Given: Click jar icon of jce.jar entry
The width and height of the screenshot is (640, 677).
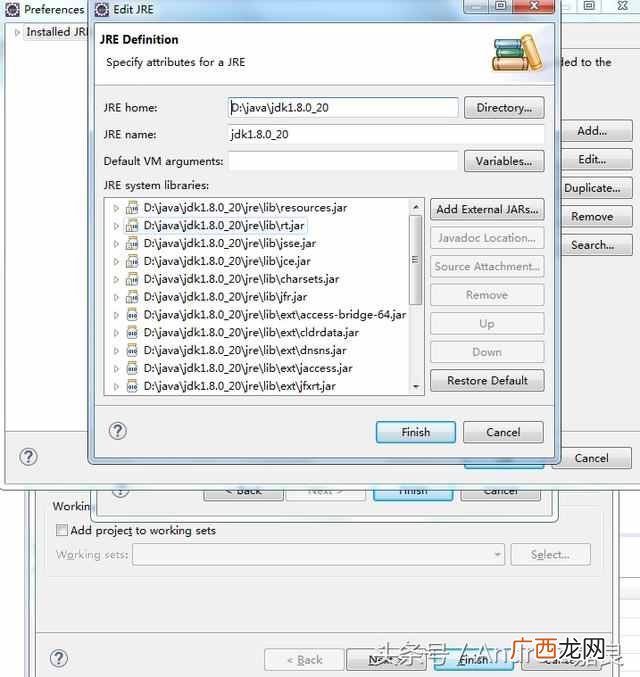Looking at the screenshot, I should coord(132,262).
